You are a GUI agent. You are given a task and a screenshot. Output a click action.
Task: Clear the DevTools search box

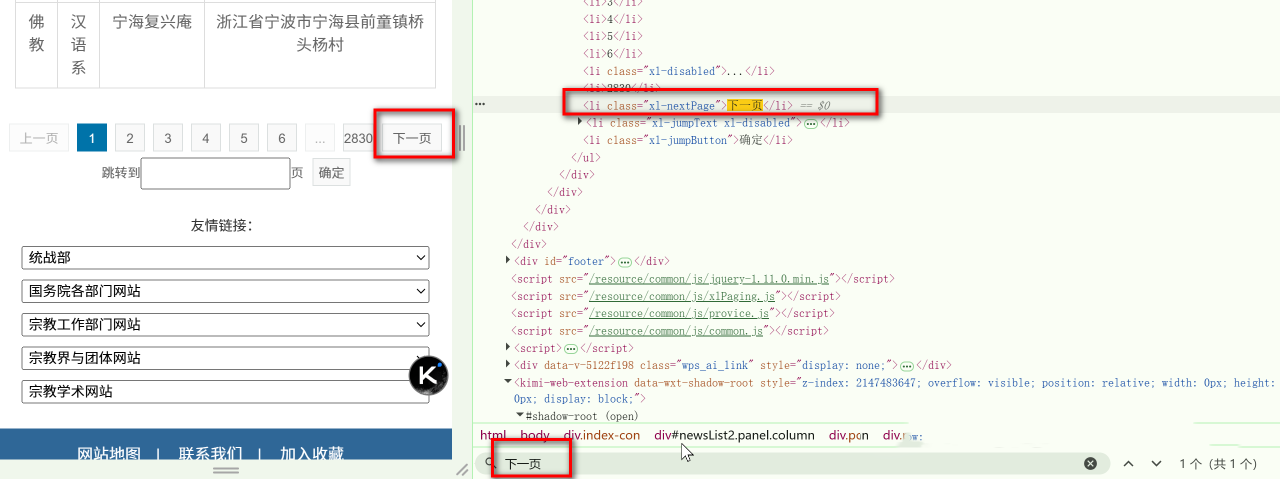coord(1091,464)
